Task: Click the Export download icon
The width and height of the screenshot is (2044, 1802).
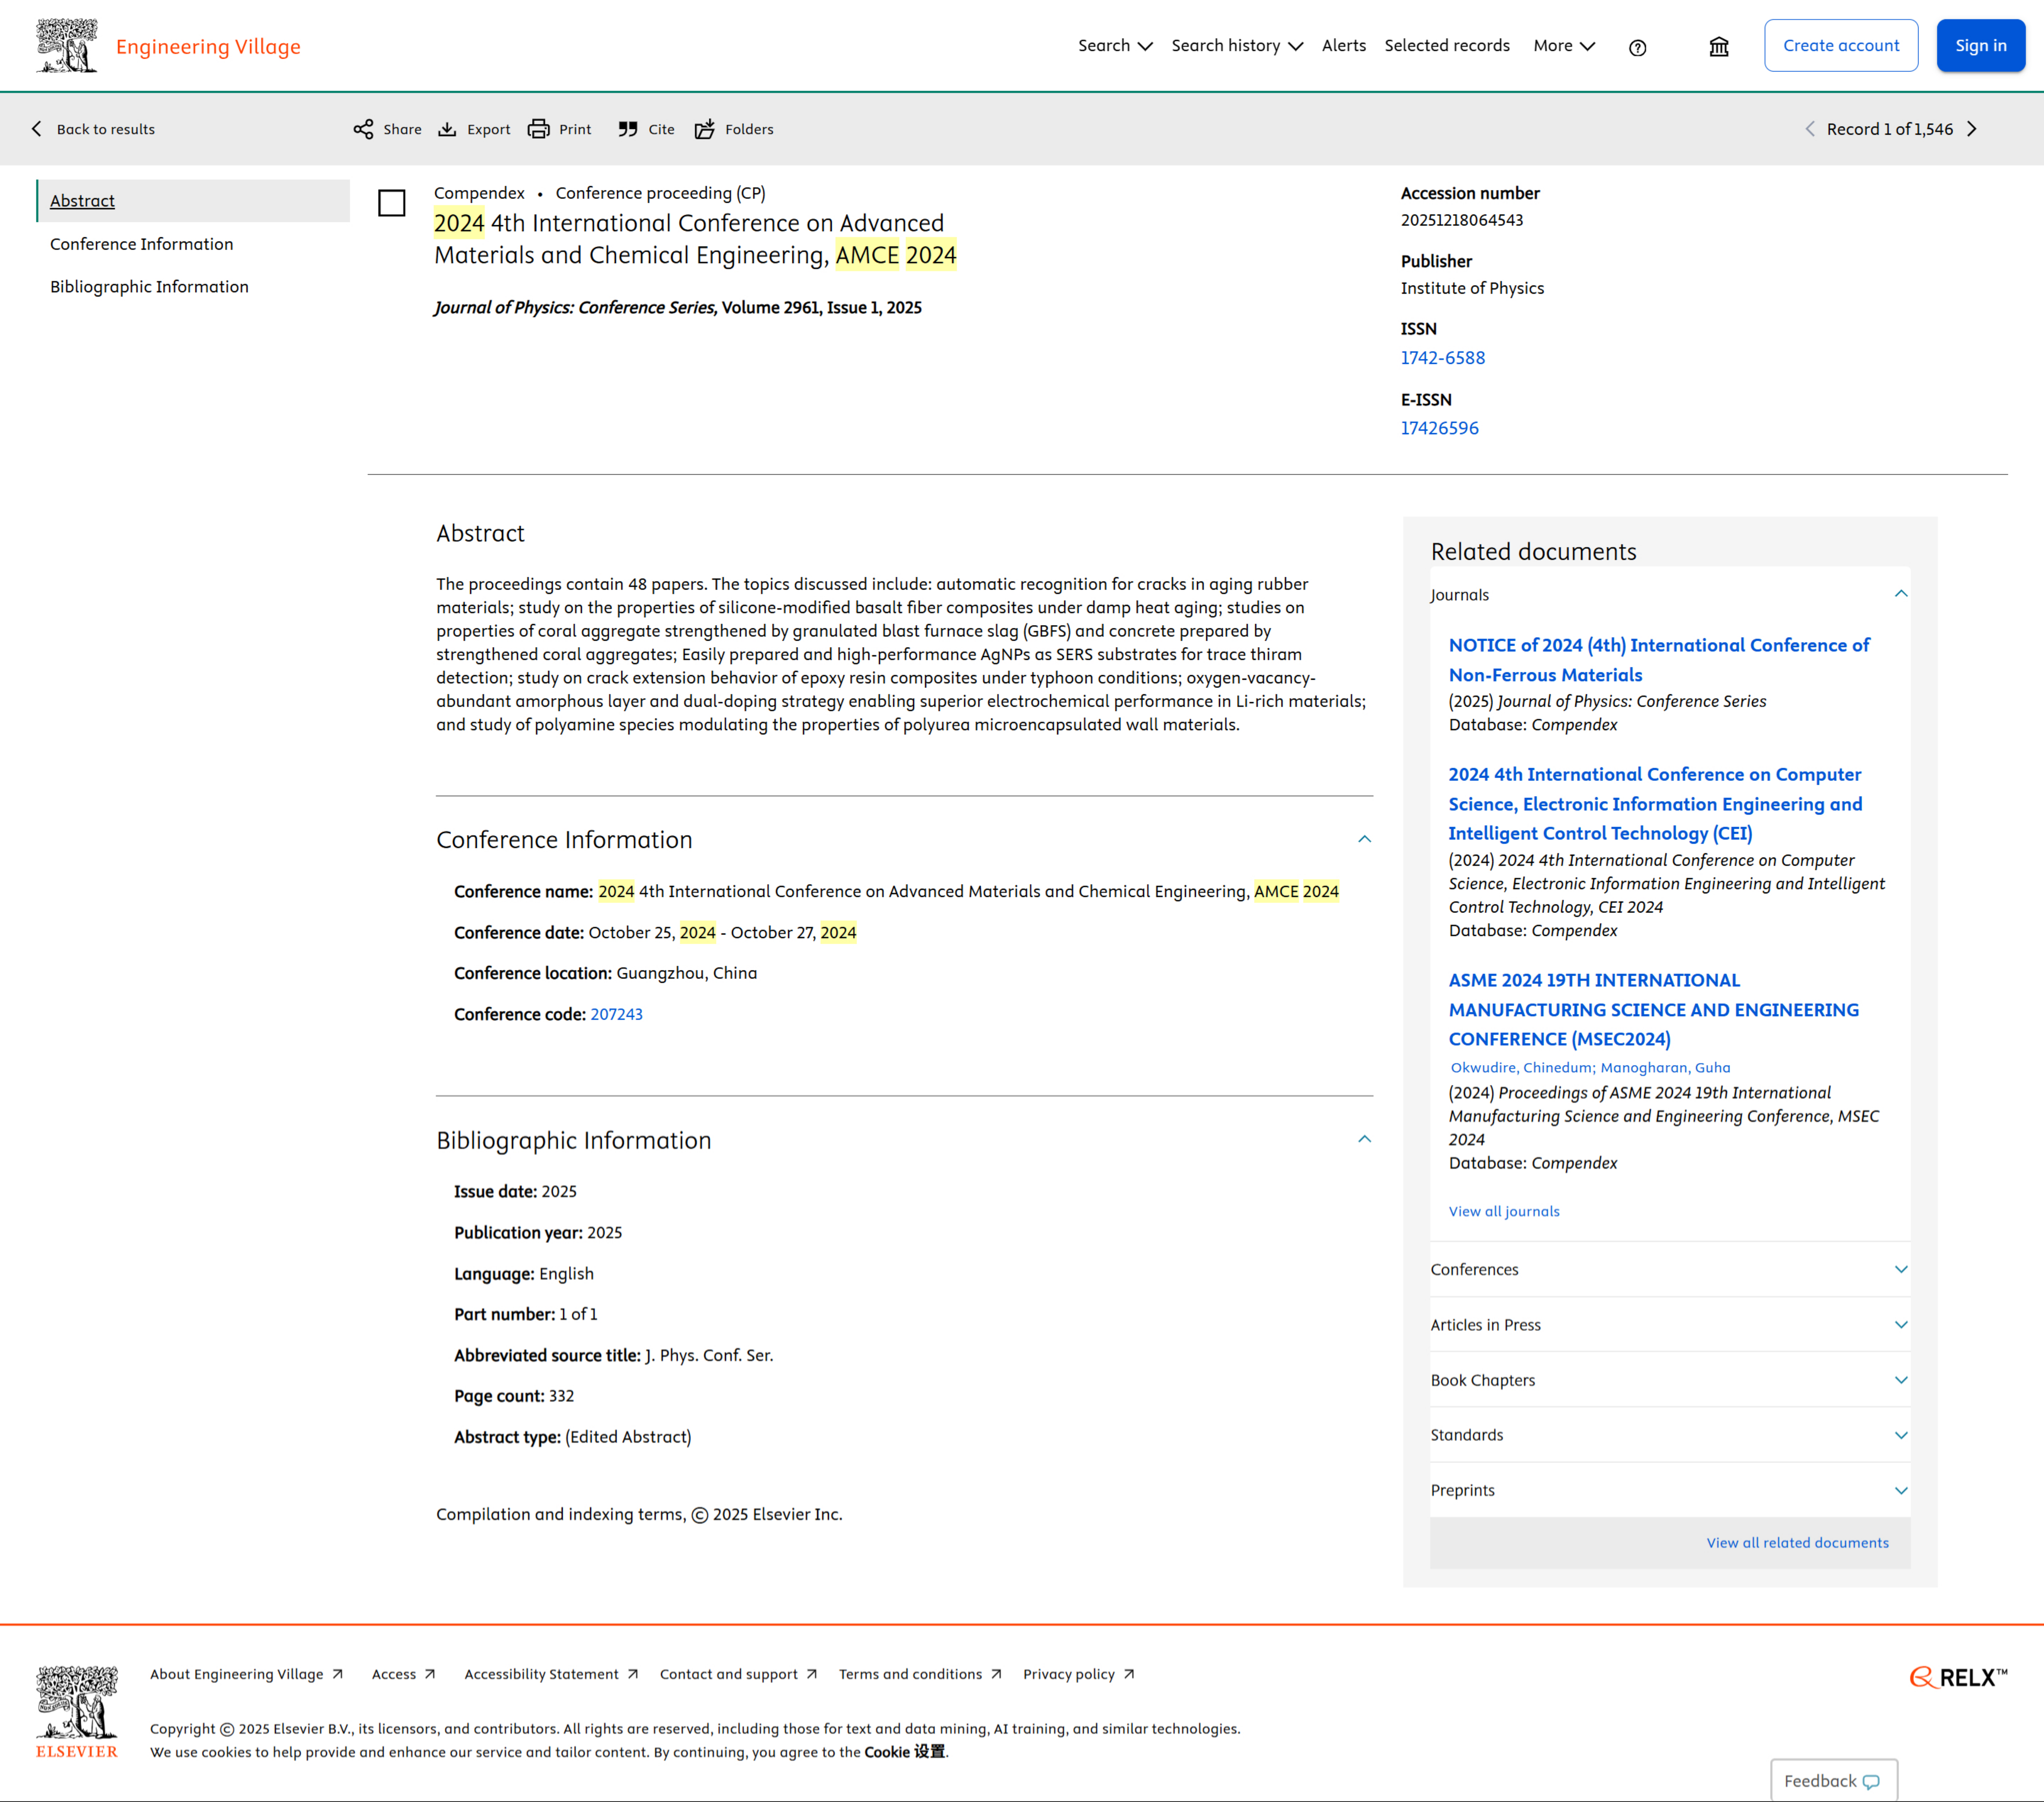Action: (447, 129)
